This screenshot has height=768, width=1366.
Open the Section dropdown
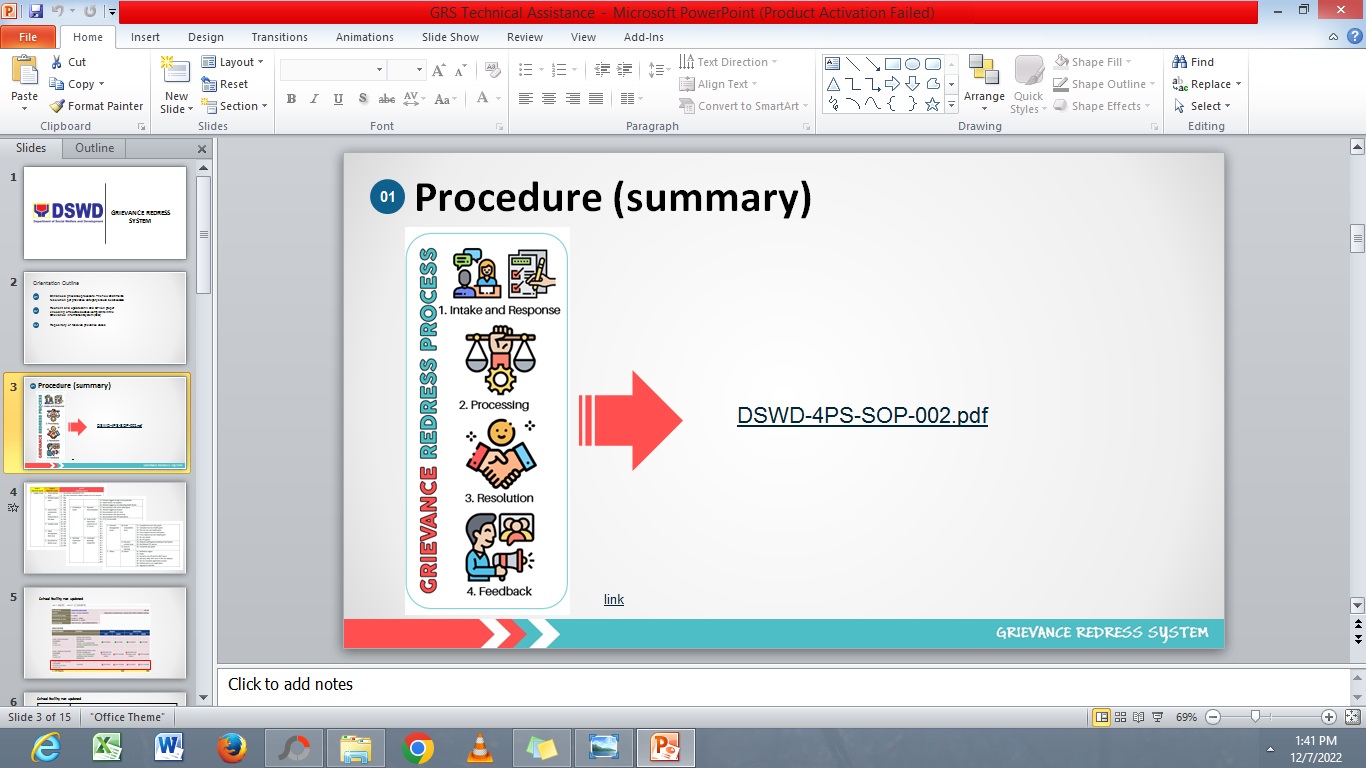pos(235,106)
